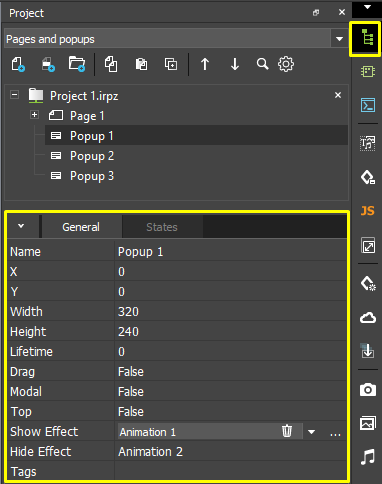The width and height of the screenshot is (382, 484).
Task: Edit the Height value 240
Action: pyautogui.click(x=231, y=332)
